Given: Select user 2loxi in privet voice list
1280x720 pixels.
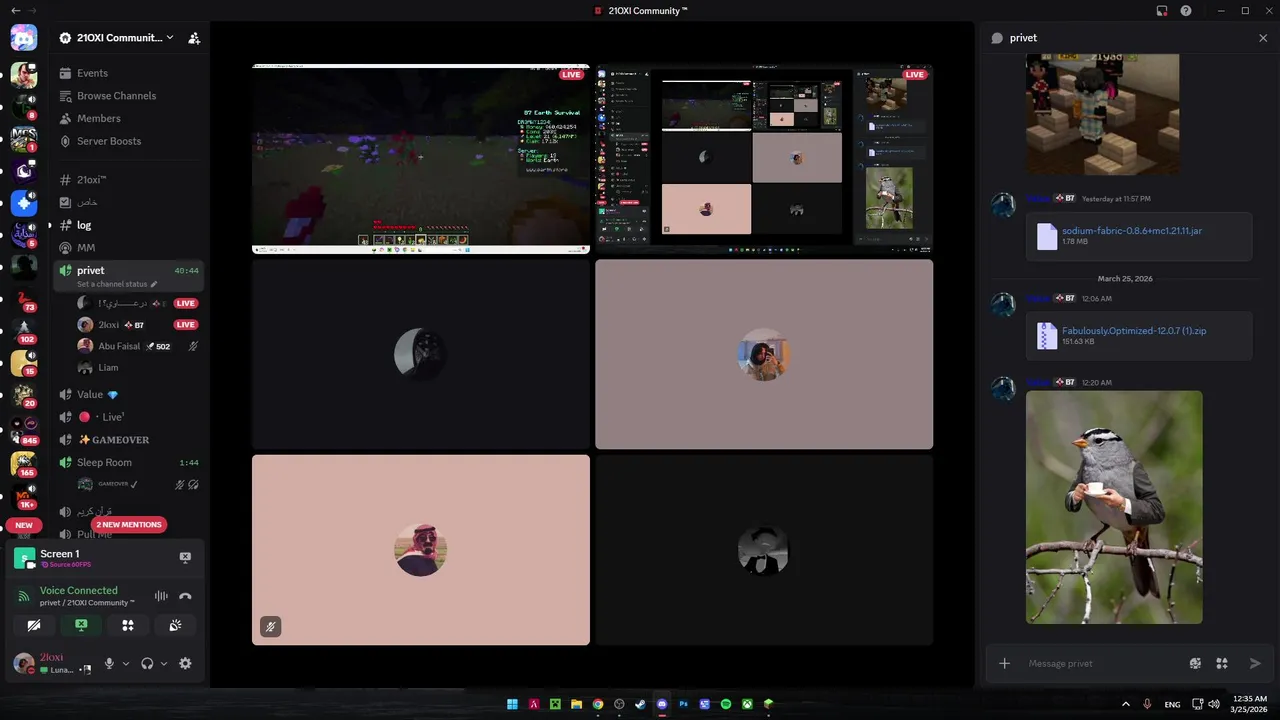Looking at the screenshot, I should click(x=136, y=325).
